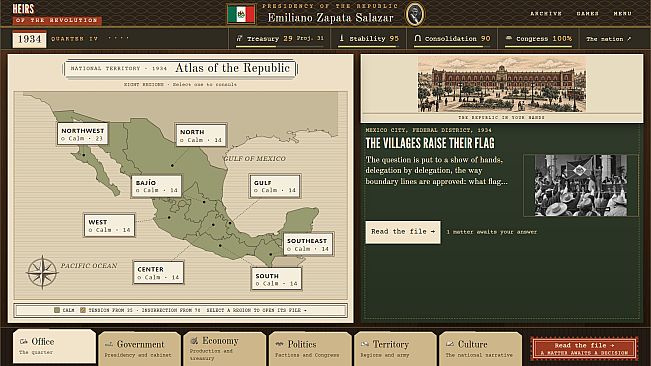
Task: Select the Gulf region label
Action: click(275, 186)
